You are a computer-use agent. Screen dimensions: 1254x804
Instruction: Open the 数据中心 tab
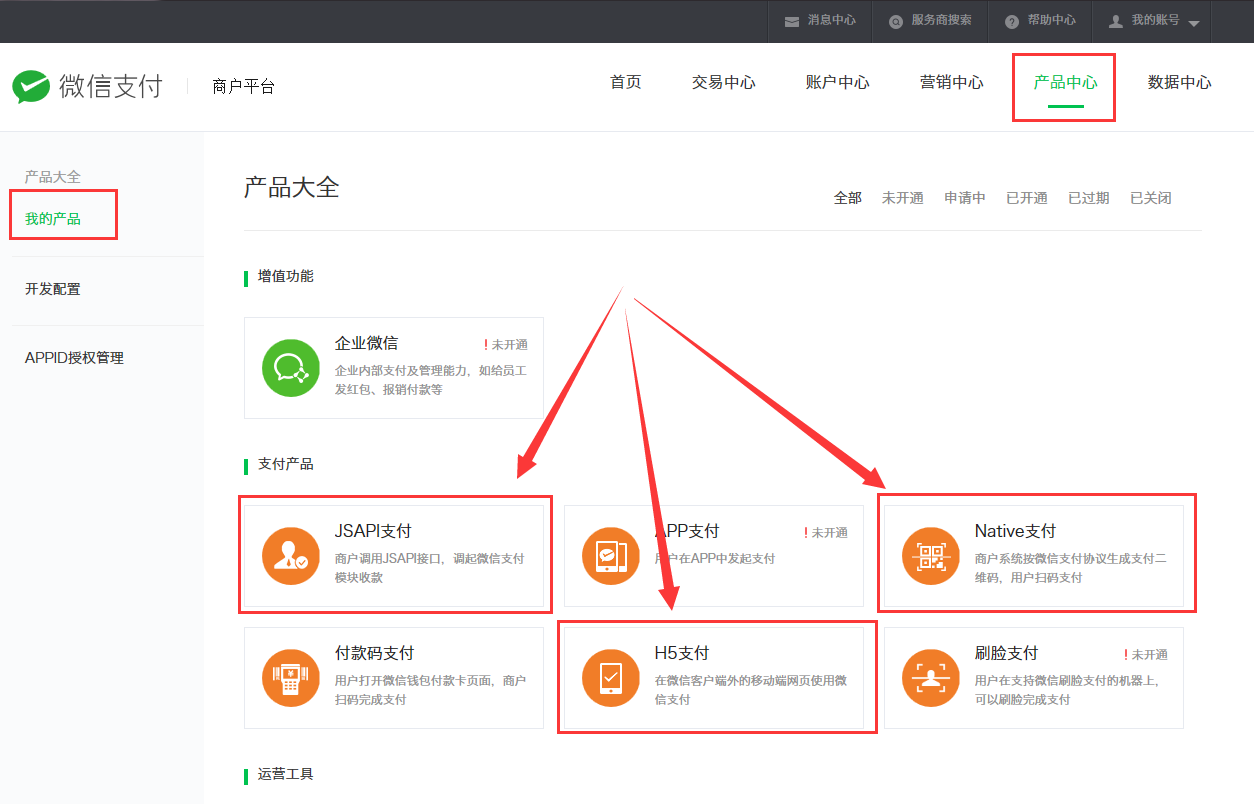[x=1180, y=84]
